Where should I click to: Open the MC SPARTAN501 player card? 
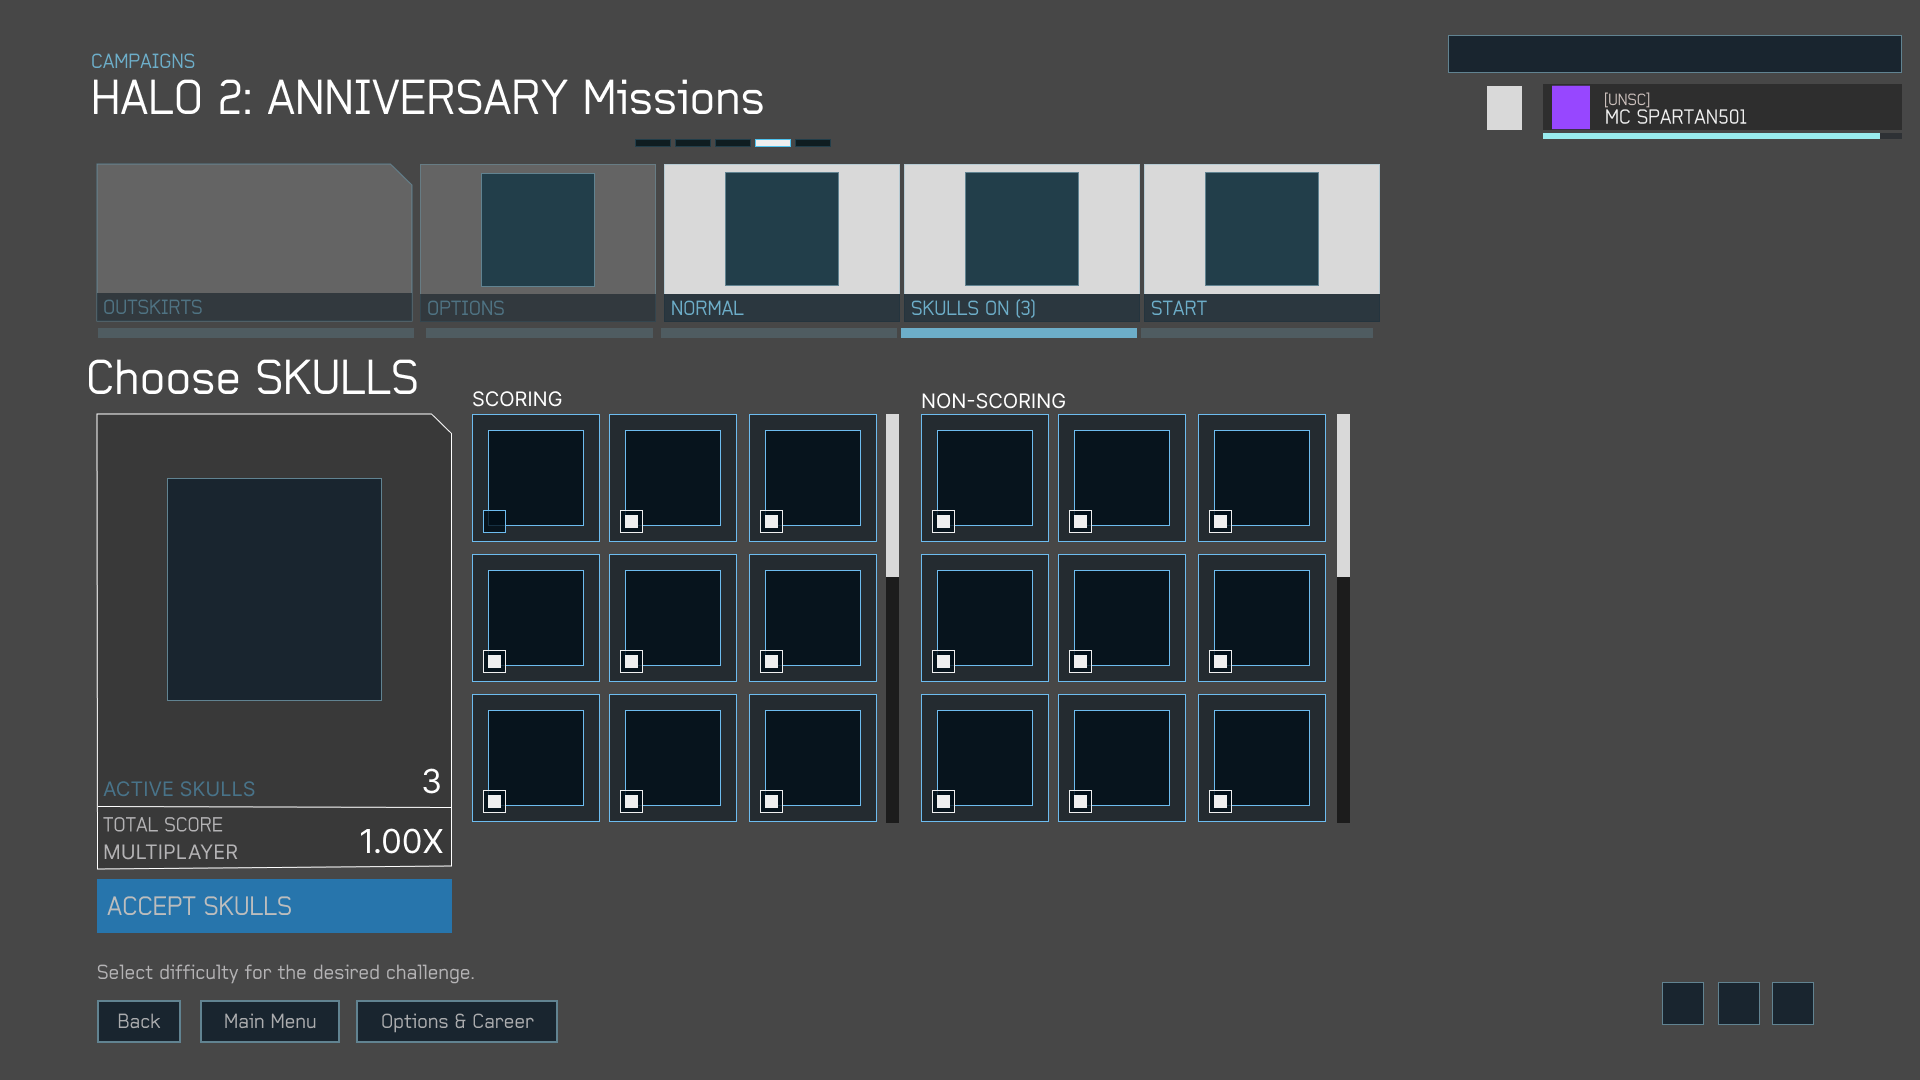click(x=1722, y=107)
